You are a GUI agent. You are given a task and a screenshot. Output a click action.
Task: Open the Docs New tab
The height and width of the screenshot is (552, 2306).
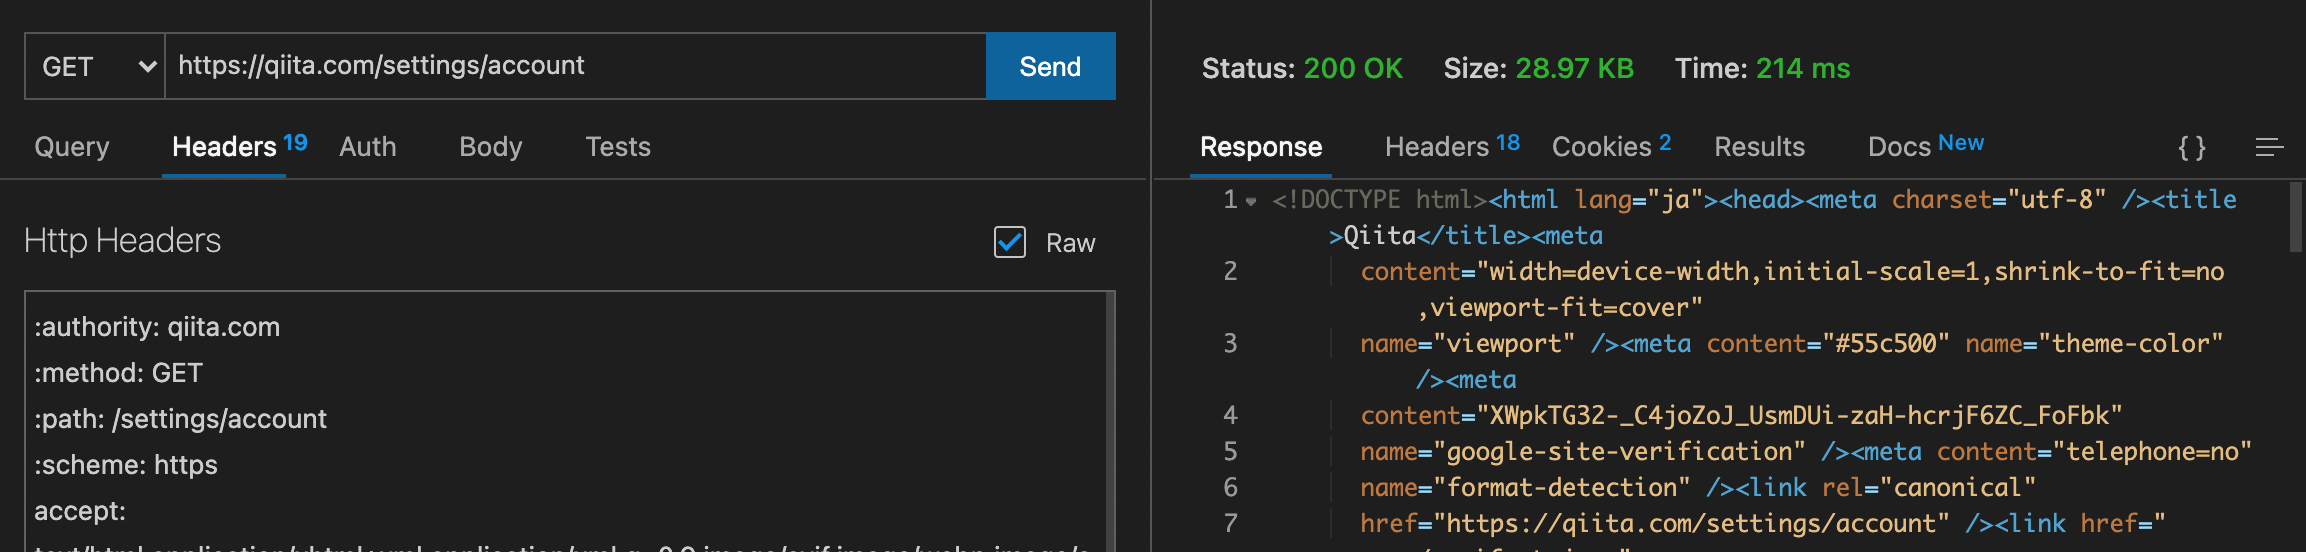[1925, 147]
